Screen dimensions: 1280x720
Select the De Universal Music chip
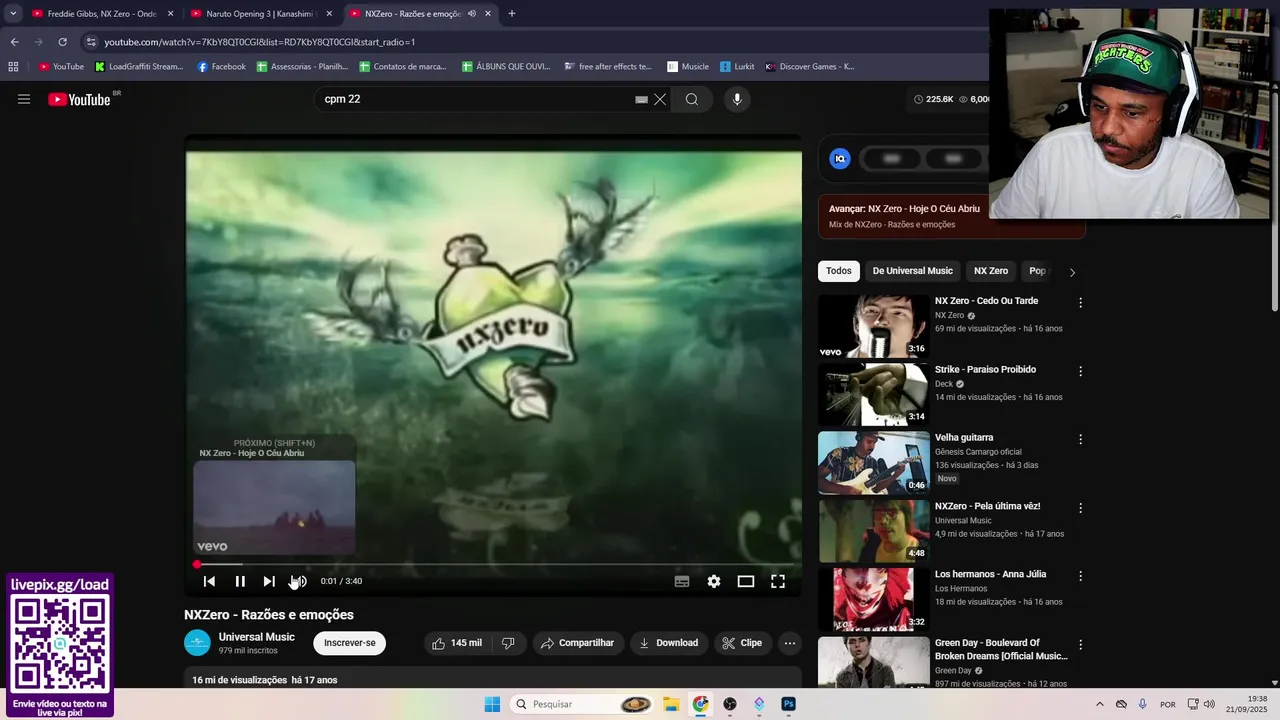tap(912, 271)
